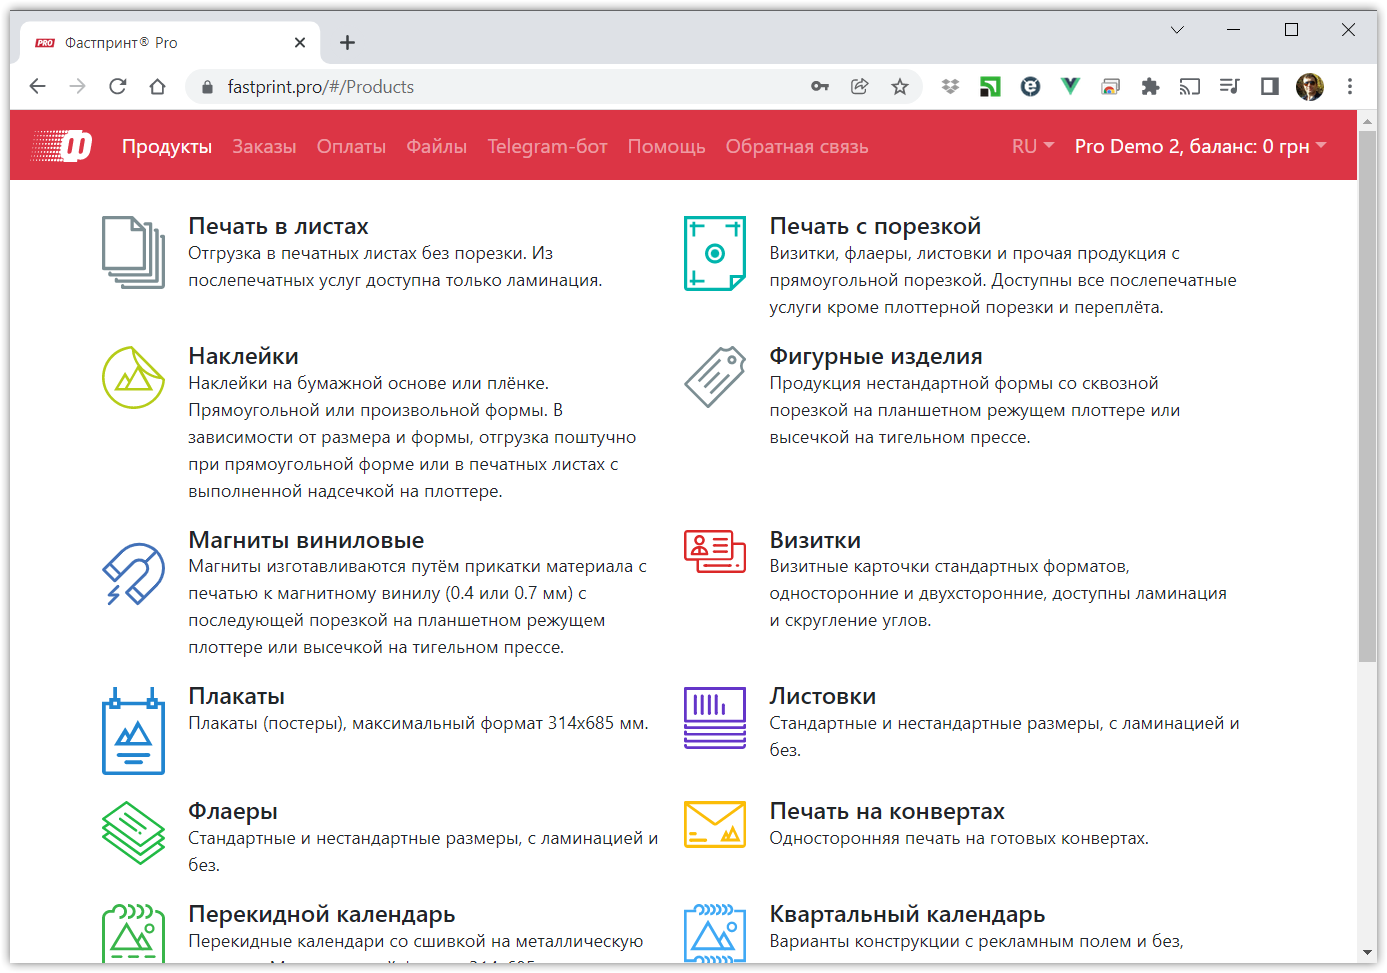Select the green sticker icon
The width and height of the screenshot is (1387, 973).
[133, 377]
